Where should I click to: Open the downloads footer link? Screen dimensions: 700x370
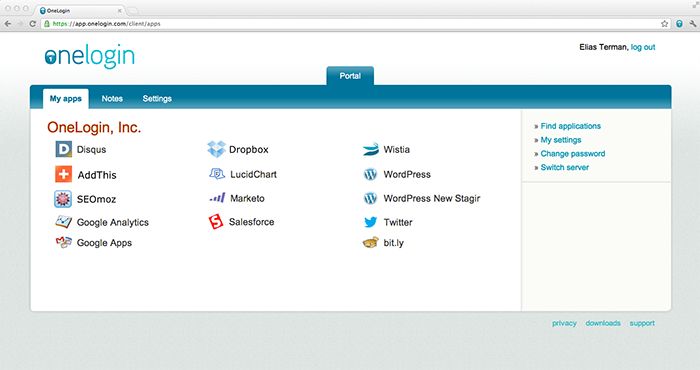[603, 323]
